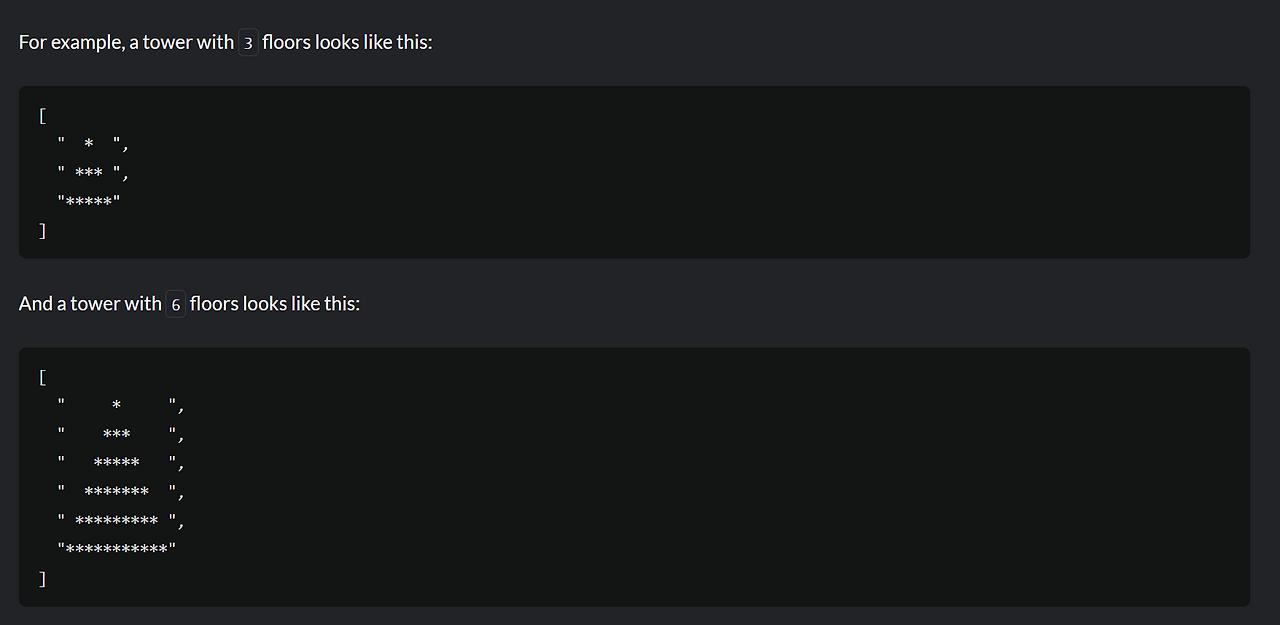
Task: Click the eleven-star bottom row of the 6-floor tower
Action: pos(117,549)
